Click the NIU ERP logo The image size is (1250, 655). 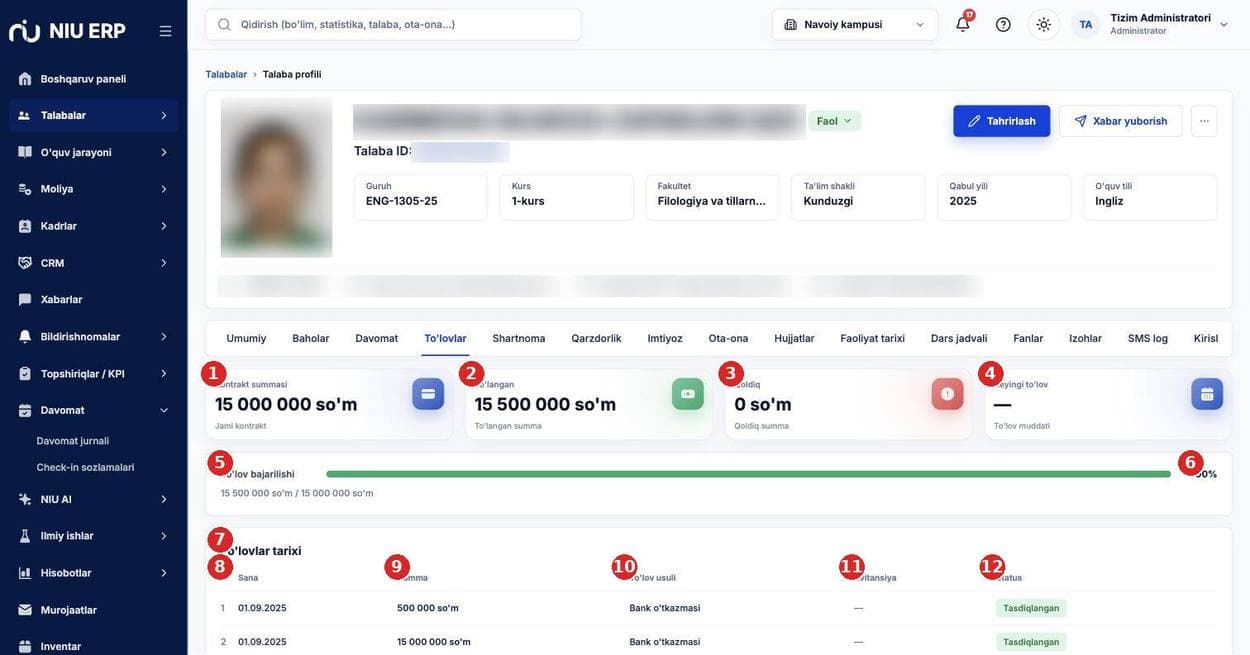coord(67,30)
